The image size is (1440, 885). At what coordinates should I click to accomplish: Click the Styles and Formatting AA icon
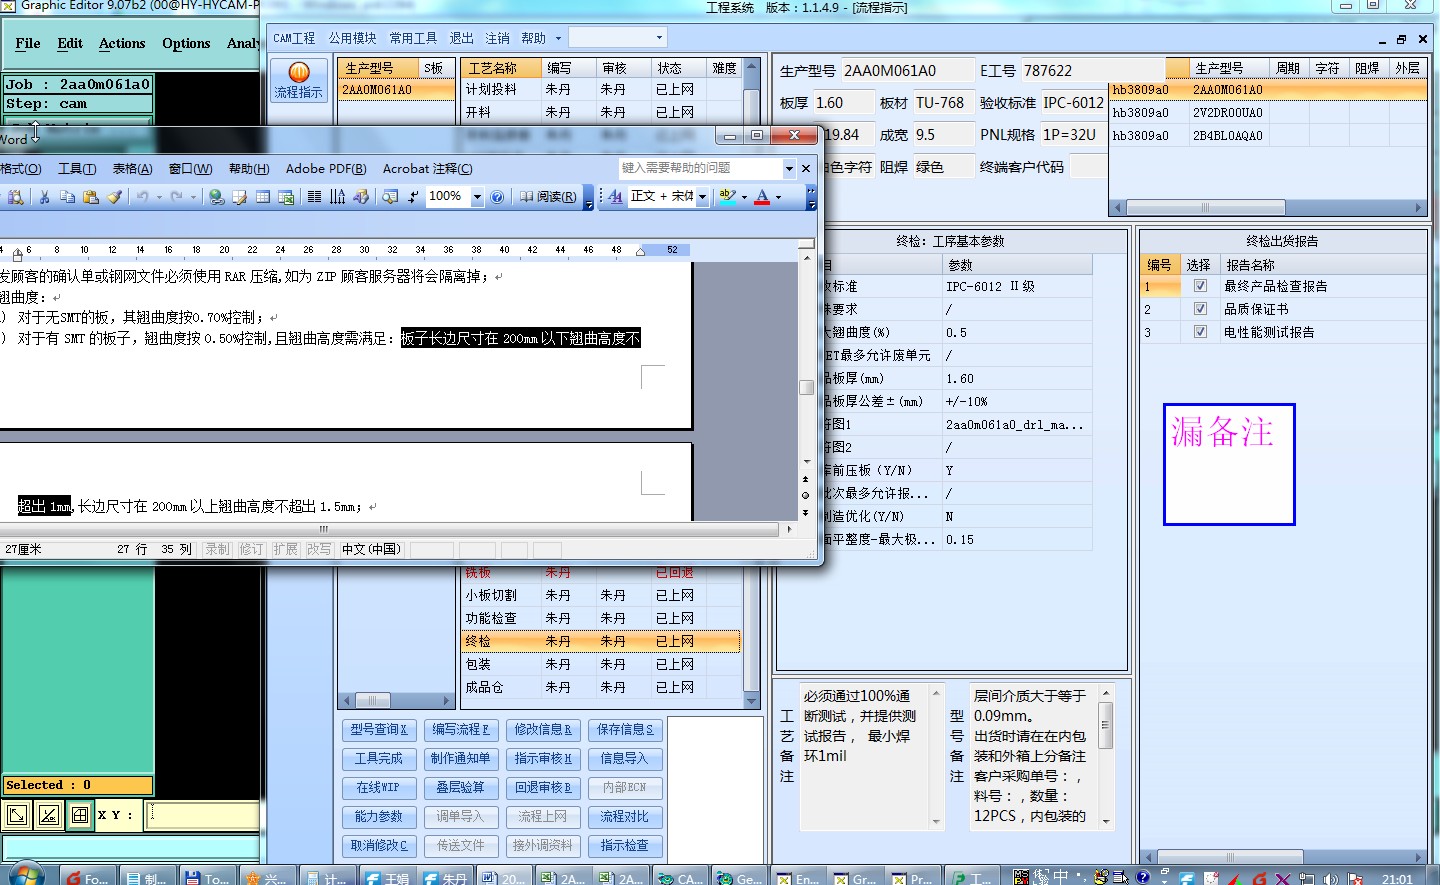tap(615, 197)
